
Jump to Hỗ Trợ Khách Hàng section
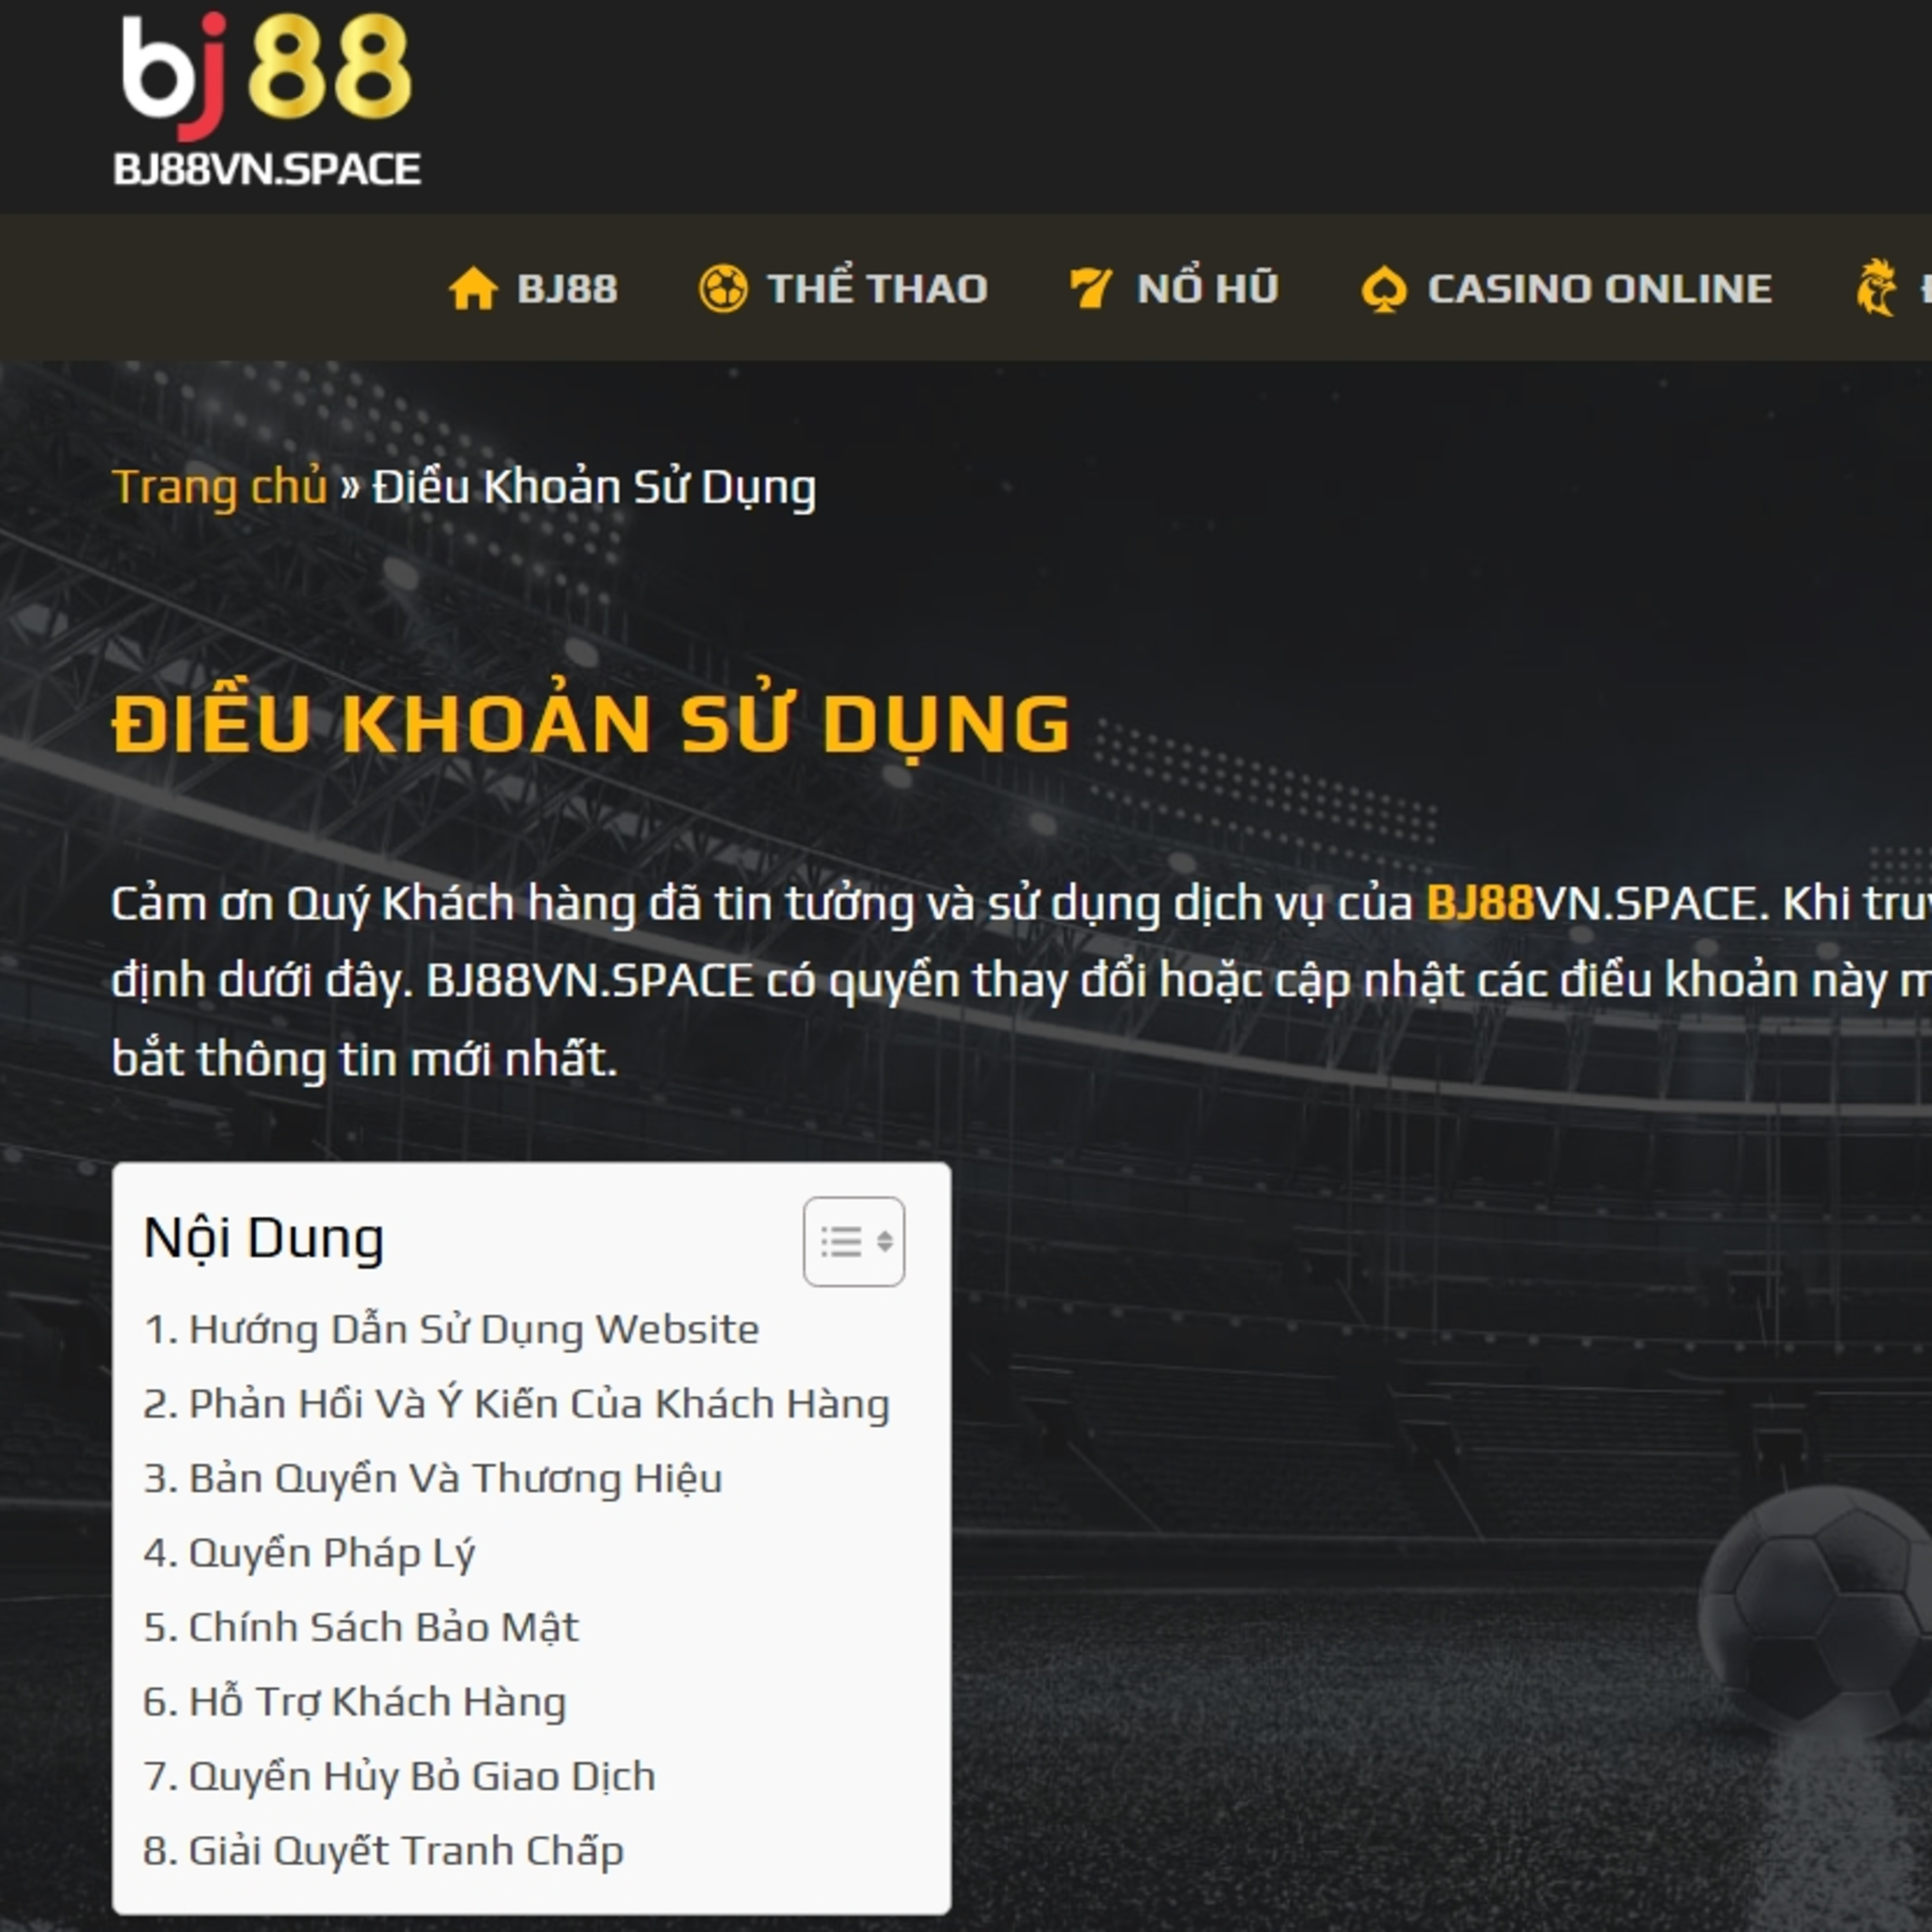(x=355, y=1702)
